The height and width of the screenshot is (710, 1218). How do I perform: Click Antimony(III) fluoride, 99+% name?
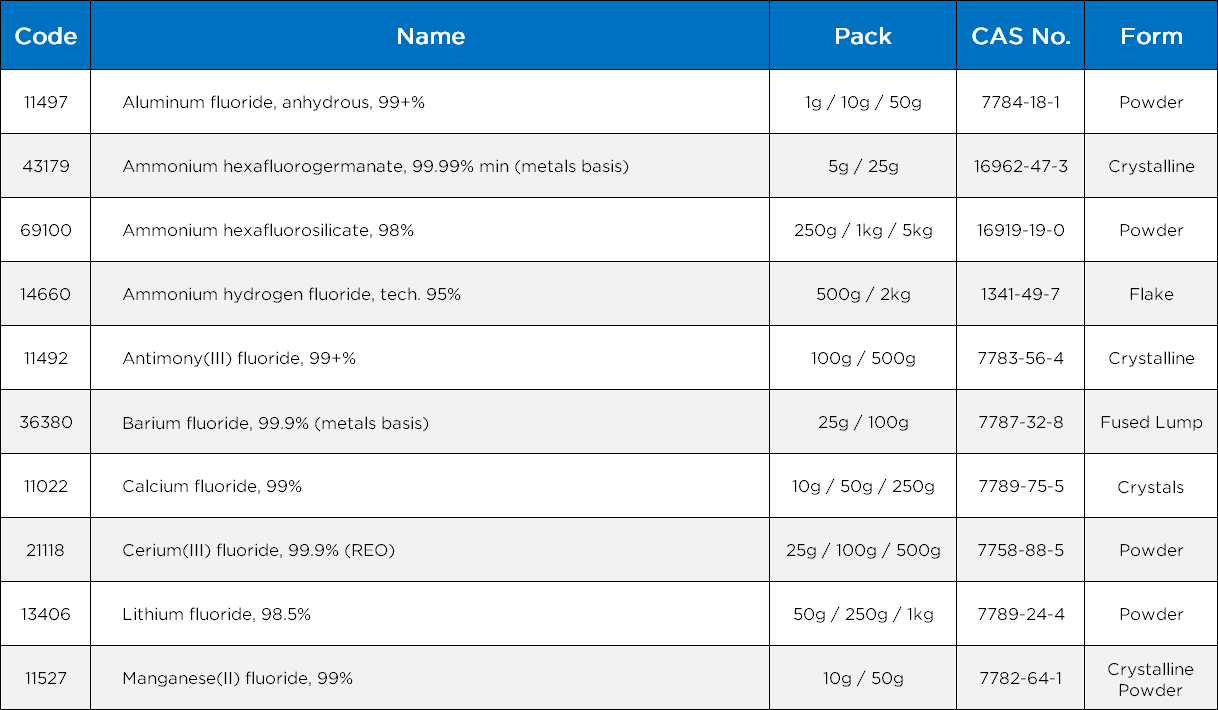pos(239,358)
